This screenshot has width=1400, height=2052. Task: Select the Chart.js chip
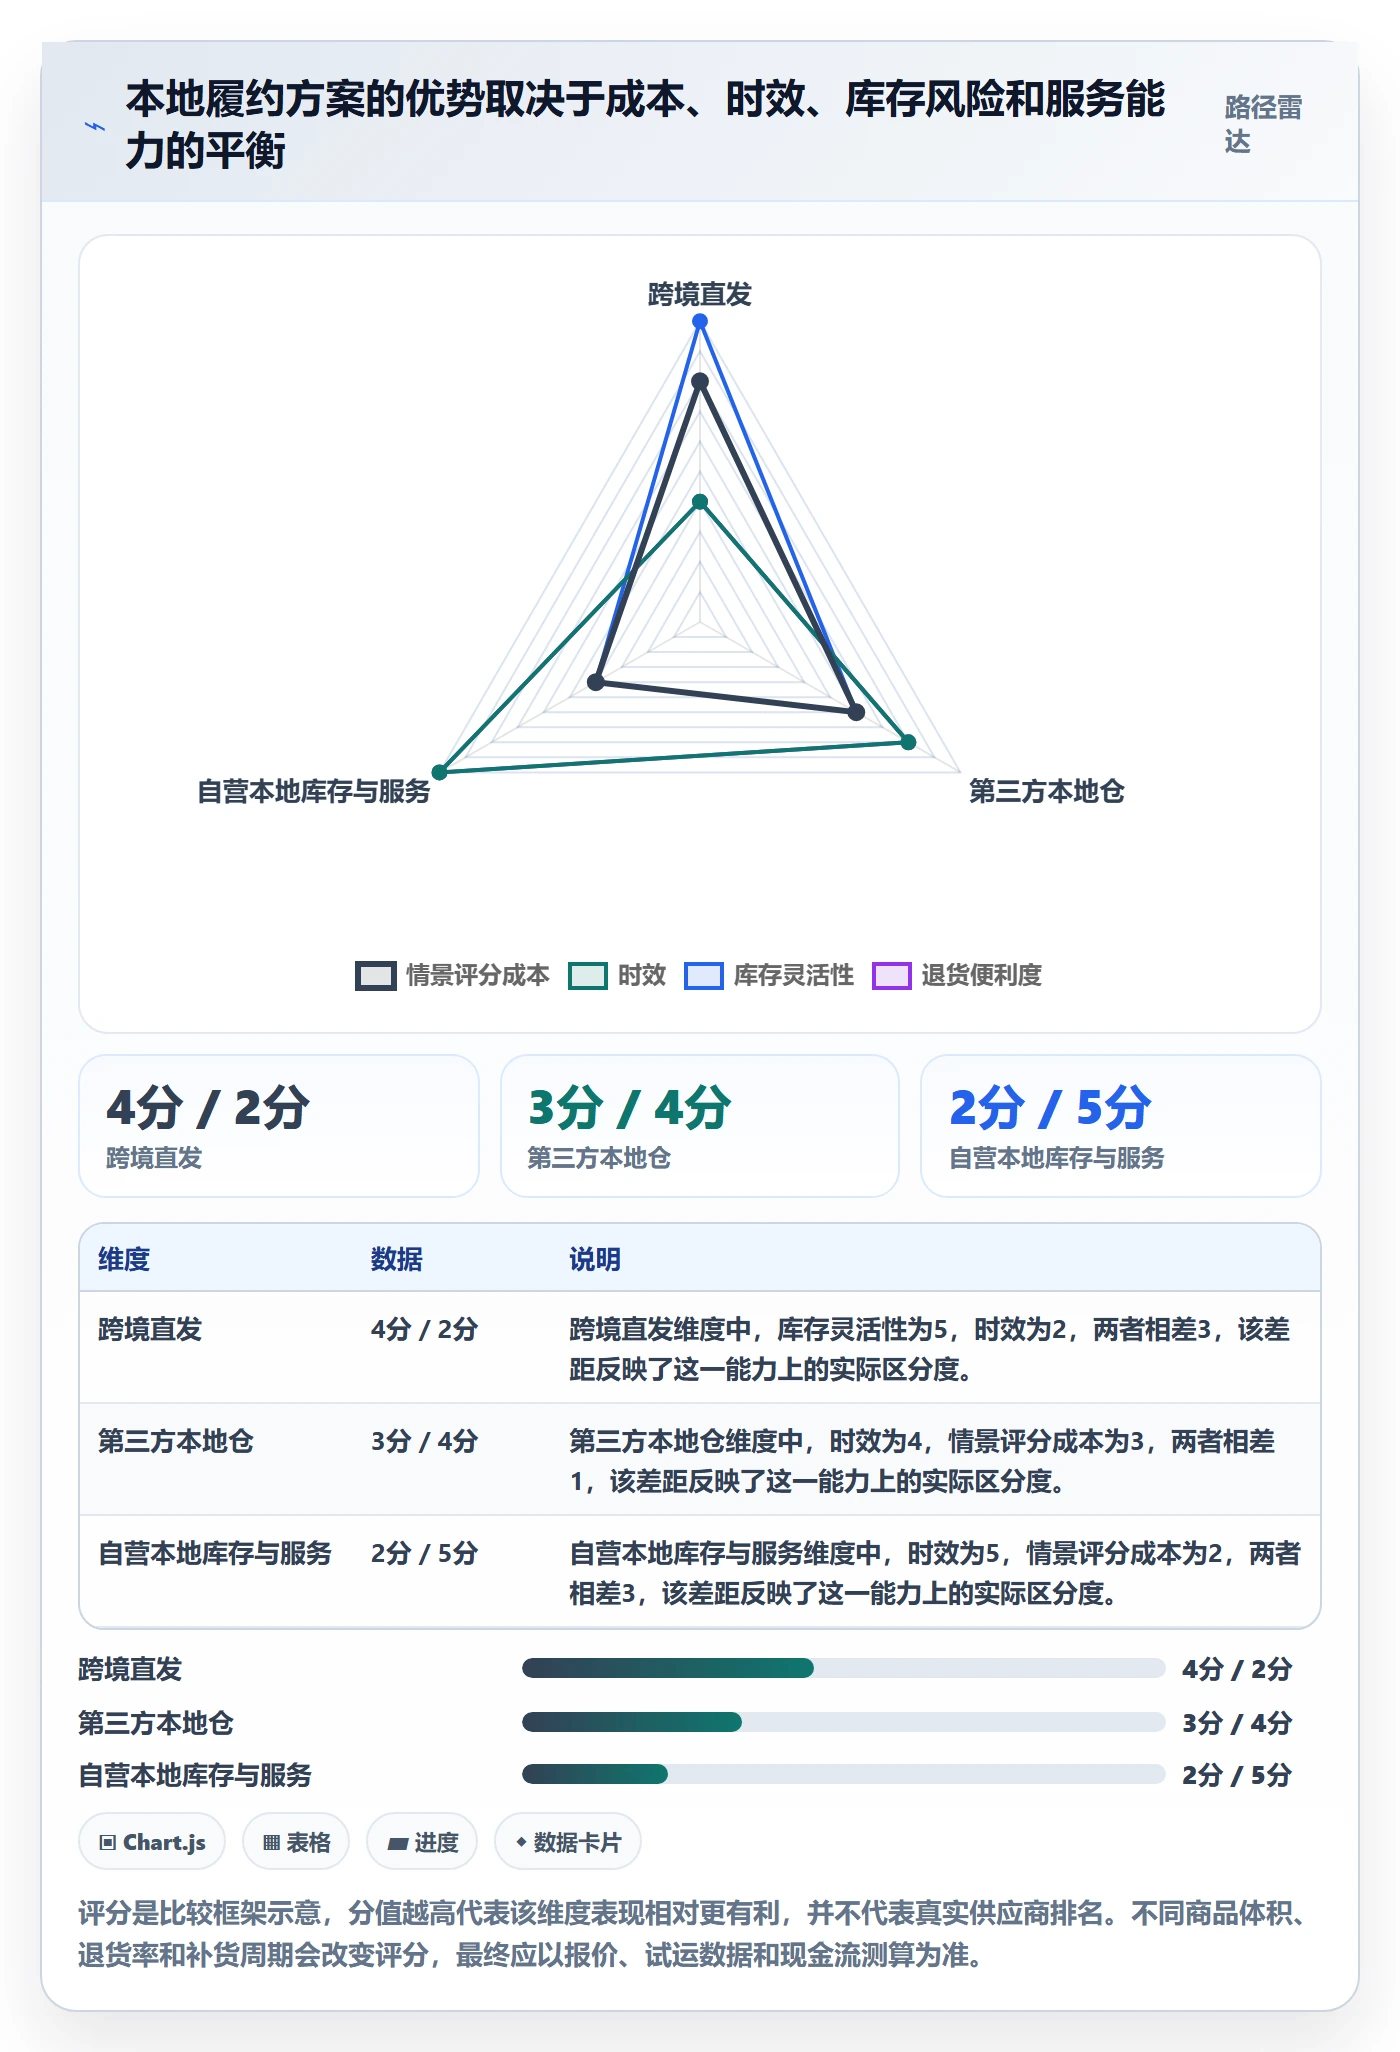click(x=152, y=1842)
